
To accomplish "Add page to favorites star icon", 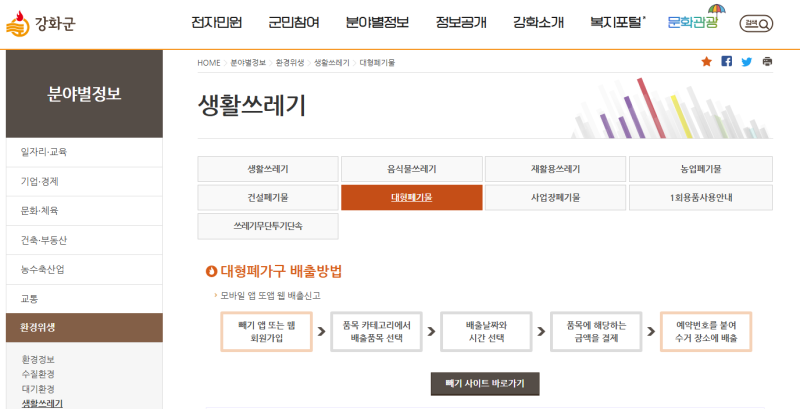I will point(707,62).
